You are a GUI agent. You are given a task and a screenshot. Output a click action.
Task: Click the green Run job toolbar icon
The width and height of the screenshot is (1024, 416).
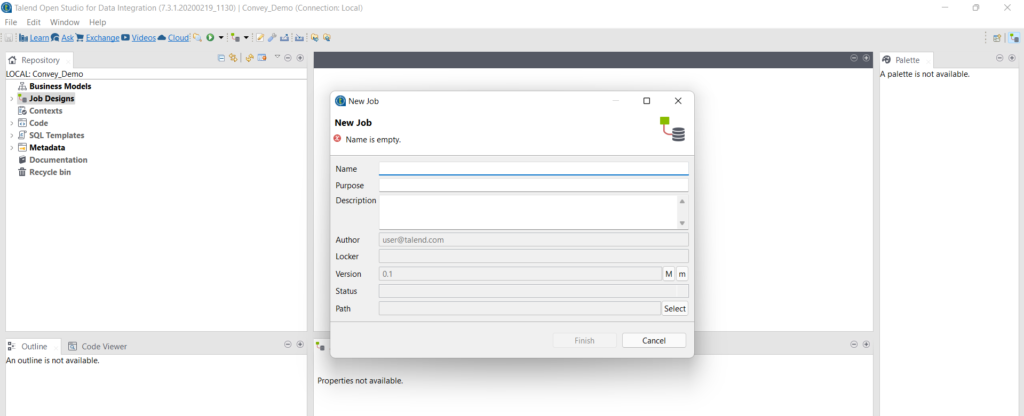pos(210,37)
